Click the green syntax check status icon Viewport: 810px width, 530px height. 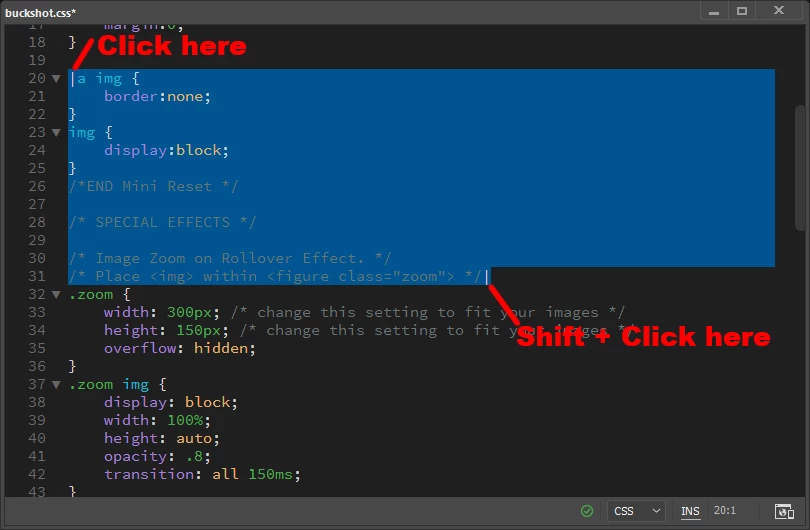[587, 511]
